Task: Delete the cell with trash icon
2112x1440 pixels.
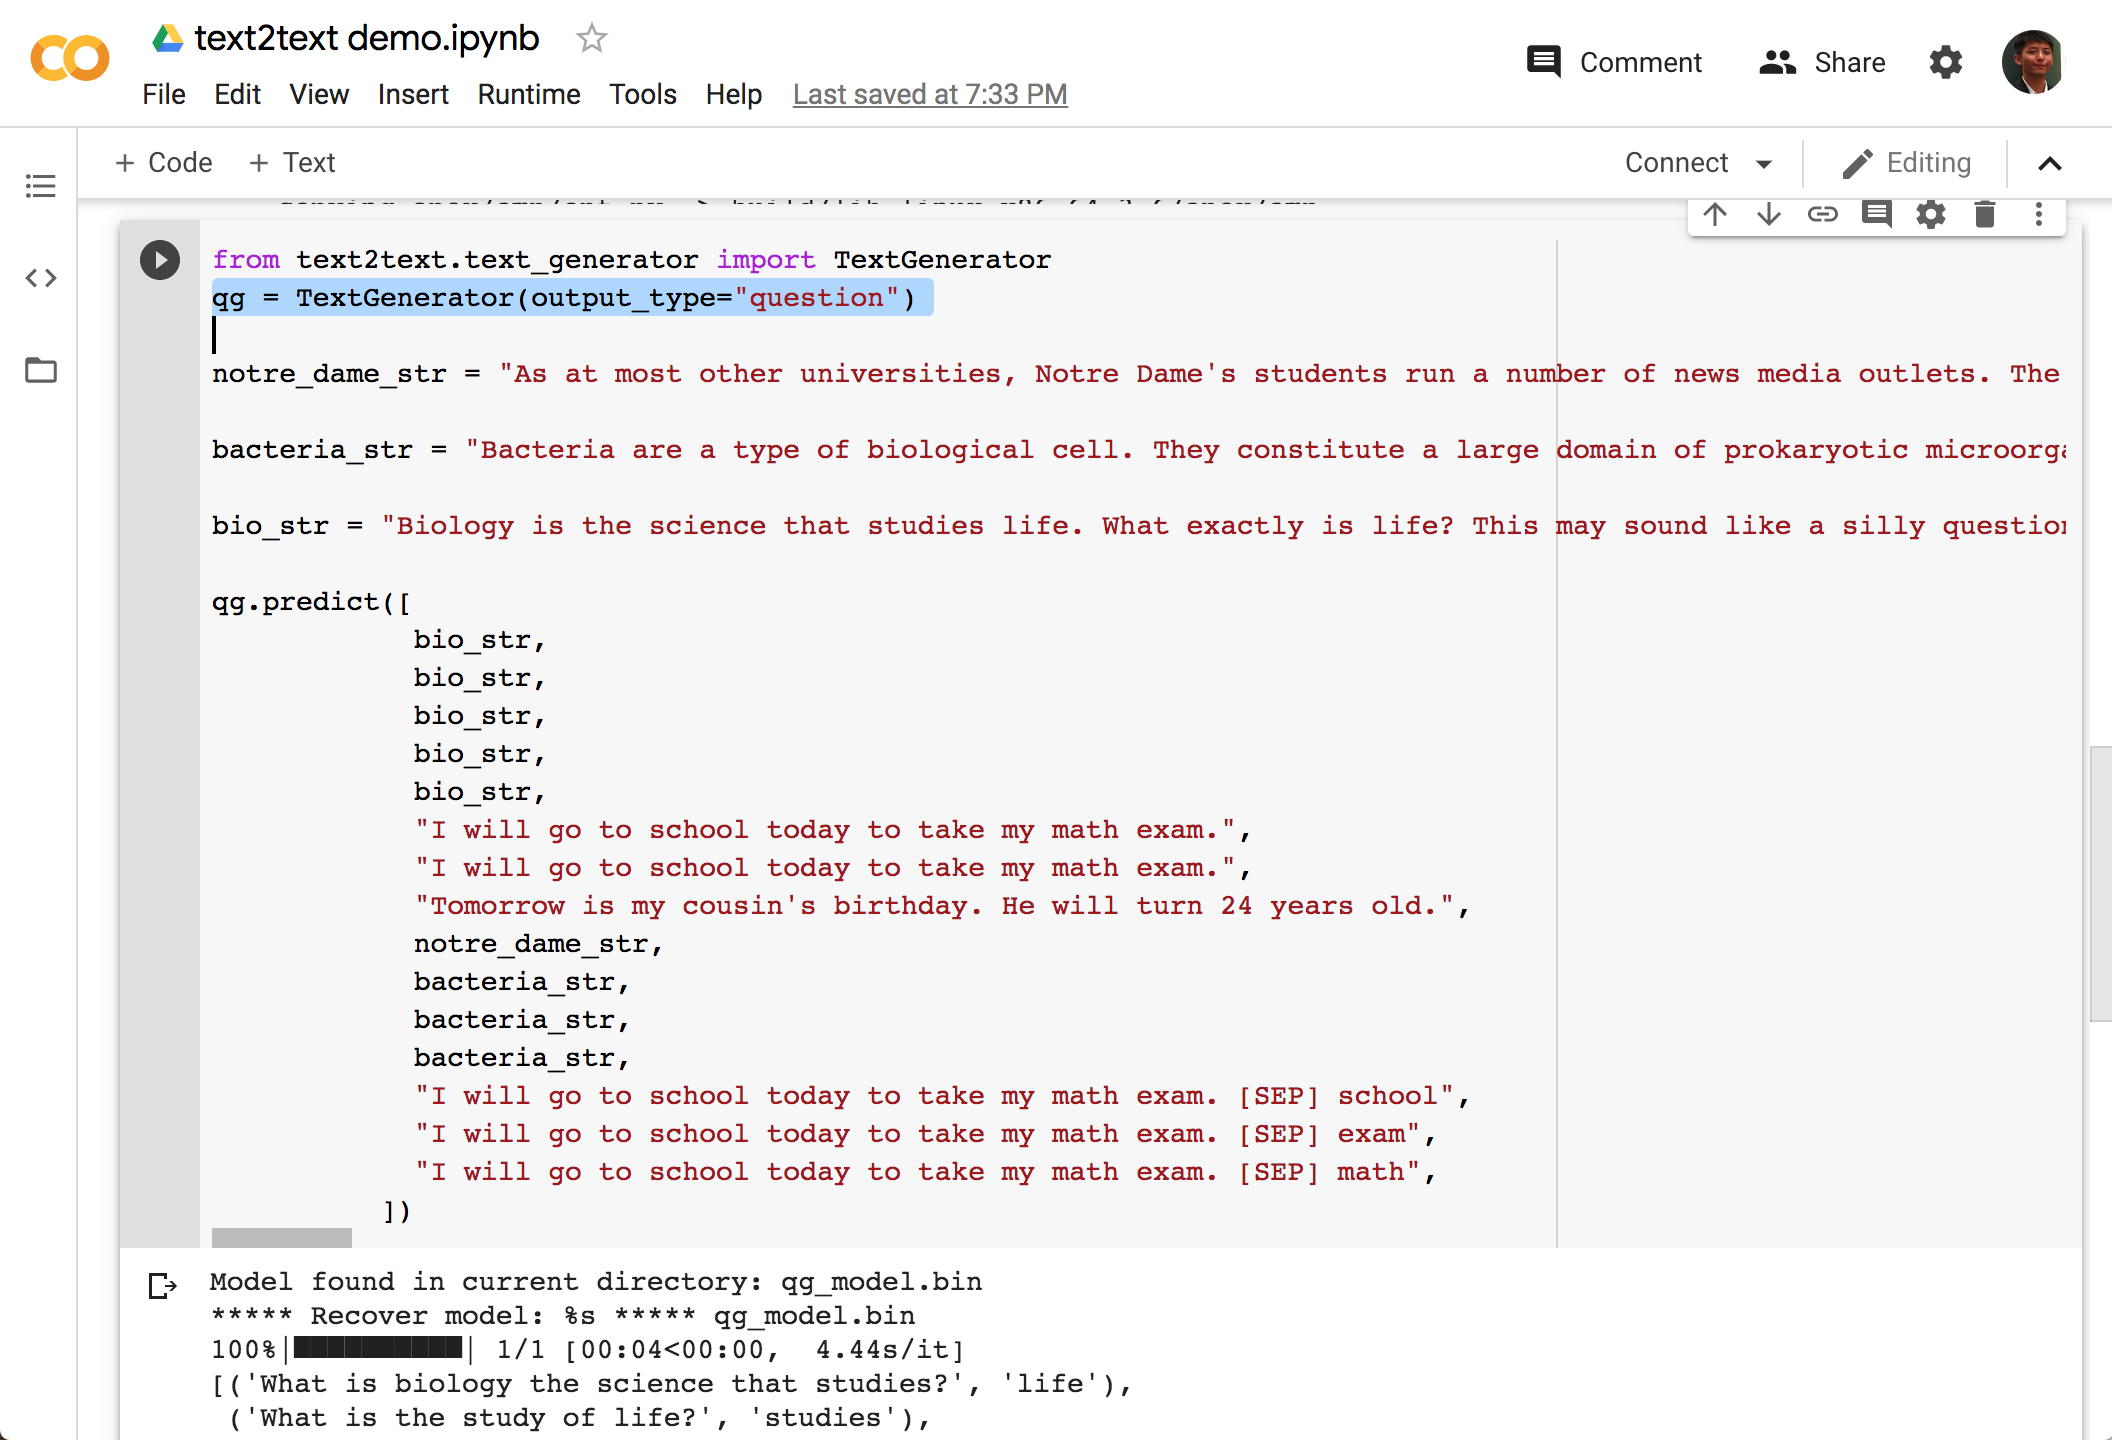Action: tap(1985, 215)
